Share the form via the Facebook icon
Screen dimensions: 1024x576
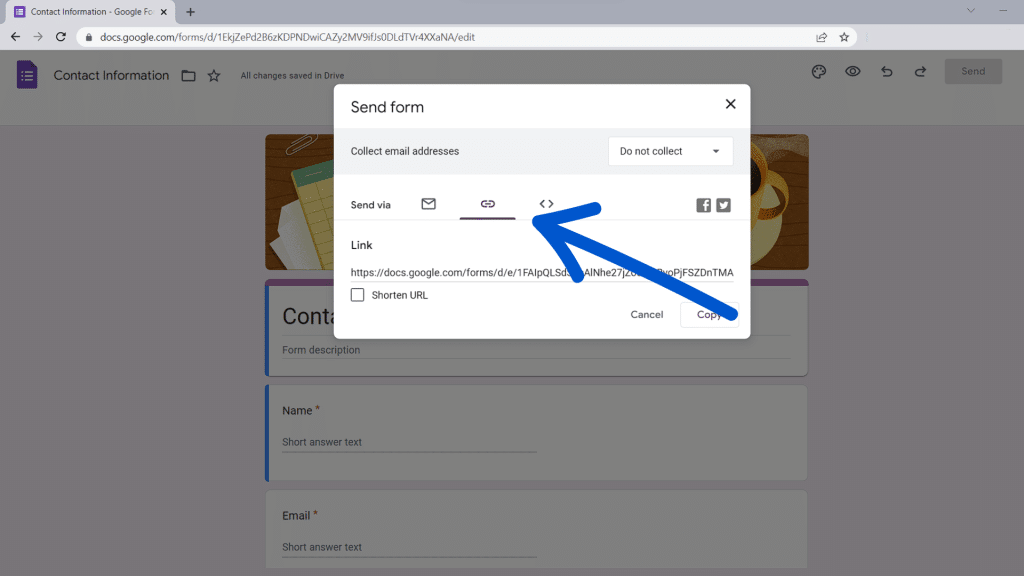point(703,204)
